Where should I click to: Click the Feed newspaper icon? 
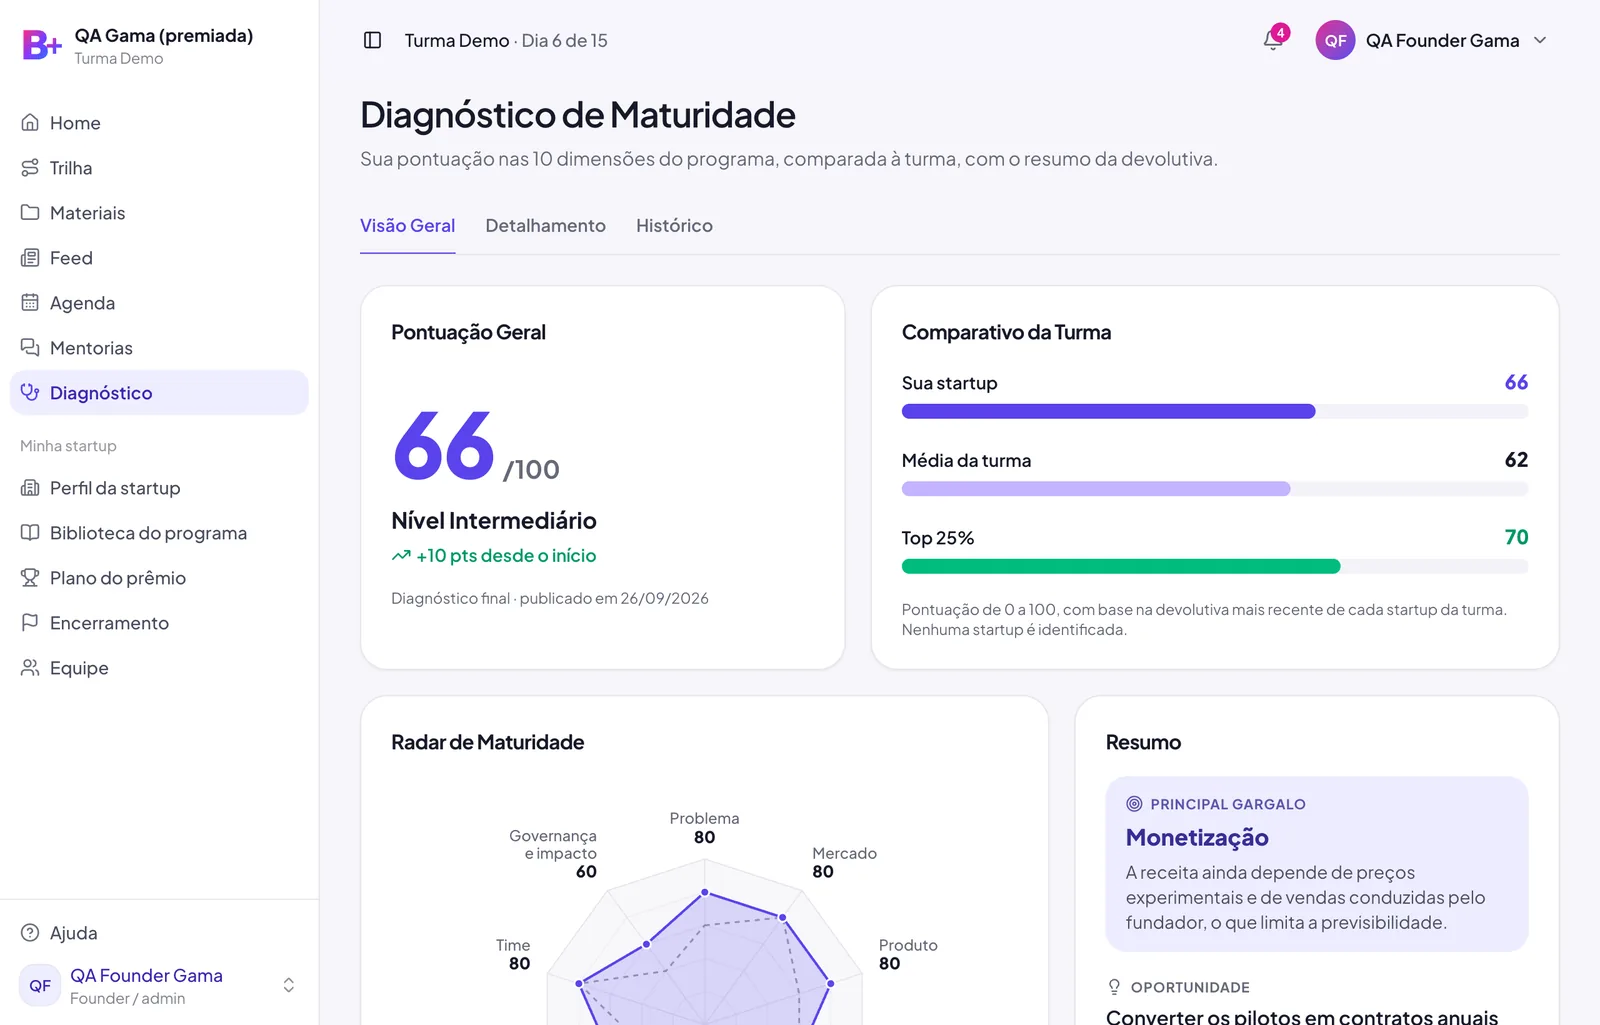[30, 258]
